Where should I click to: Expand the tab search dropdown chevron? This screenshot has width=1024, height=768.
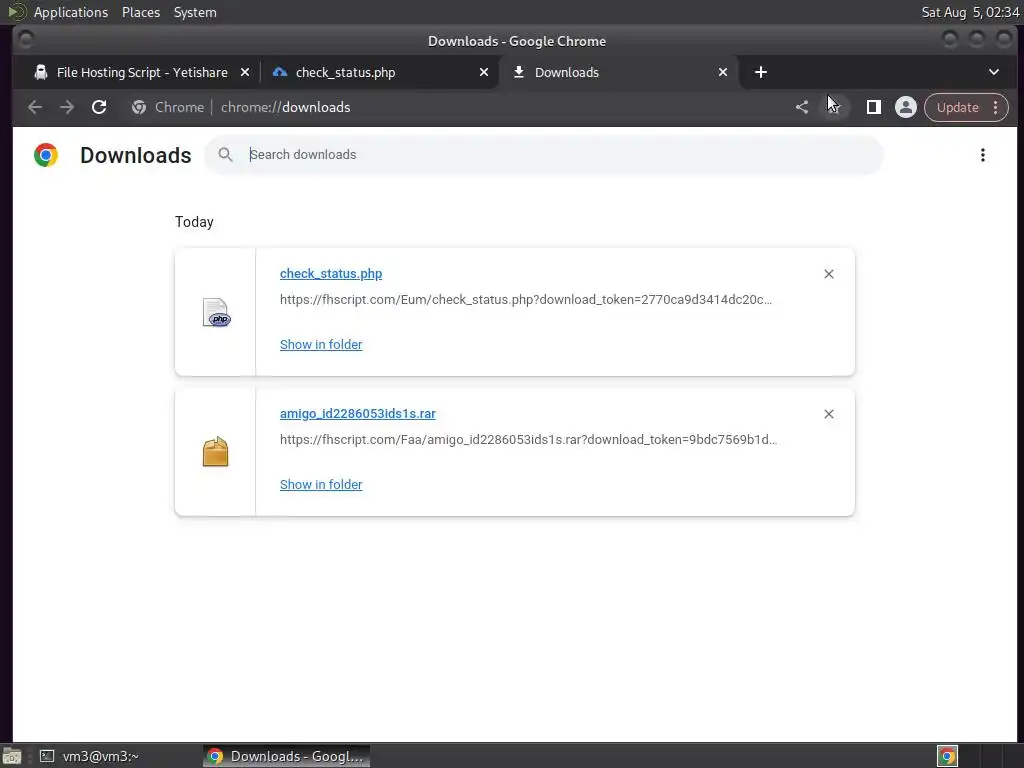[x=993, y=72]
